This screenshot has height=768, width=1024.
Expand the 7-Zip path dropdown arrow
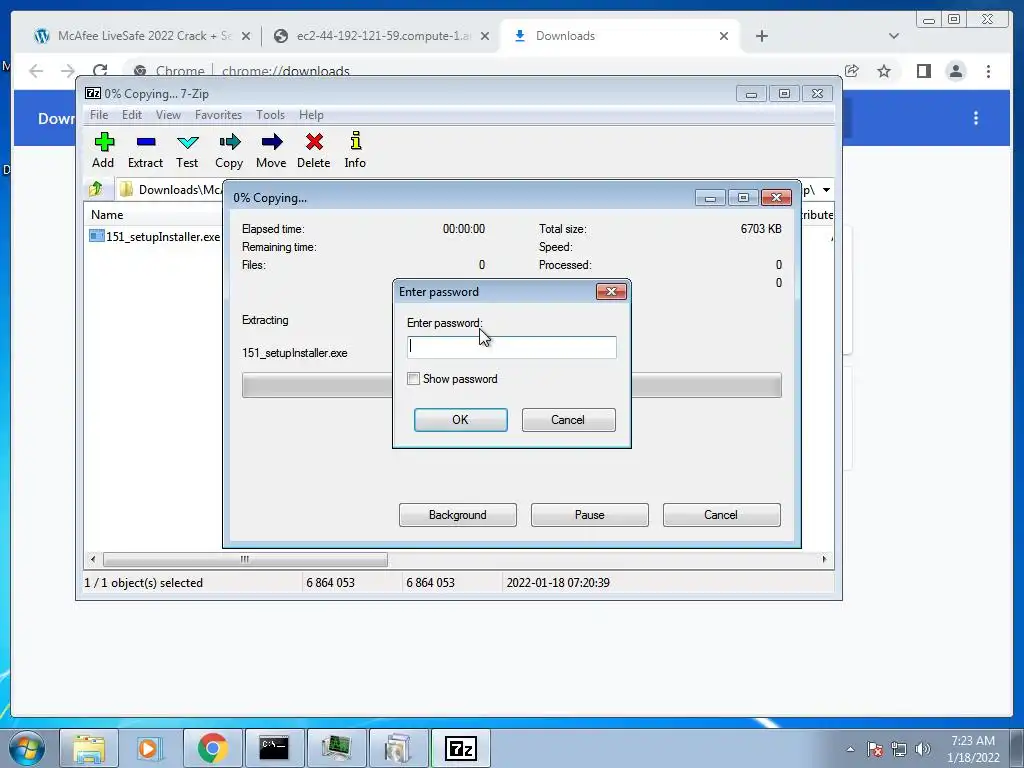pyautogui.click(x=826, y=190)
